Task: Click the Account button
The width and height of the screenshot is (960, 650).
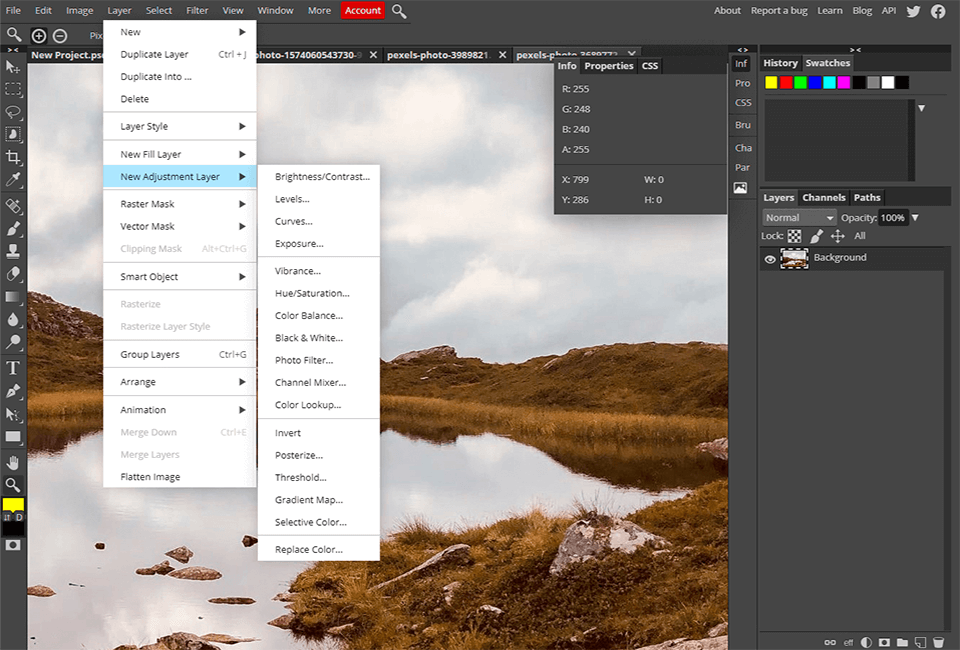Action: point(362,10)
